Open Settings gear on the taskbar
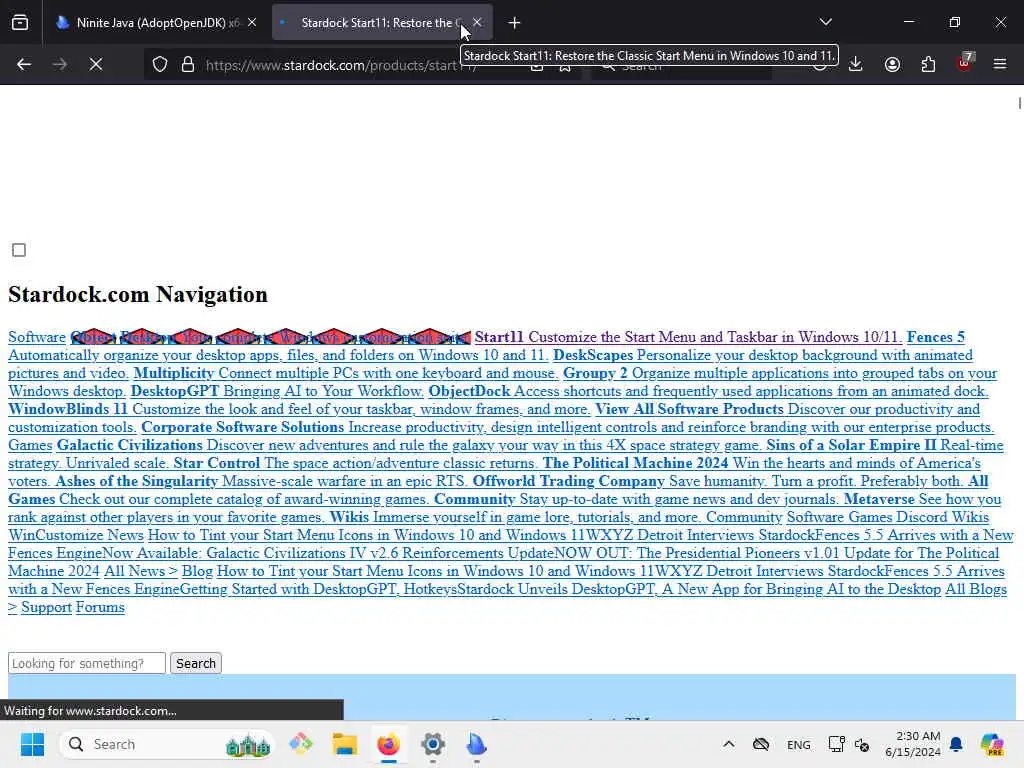Viewport: 1024px width, 768px height. coord(432,744)
